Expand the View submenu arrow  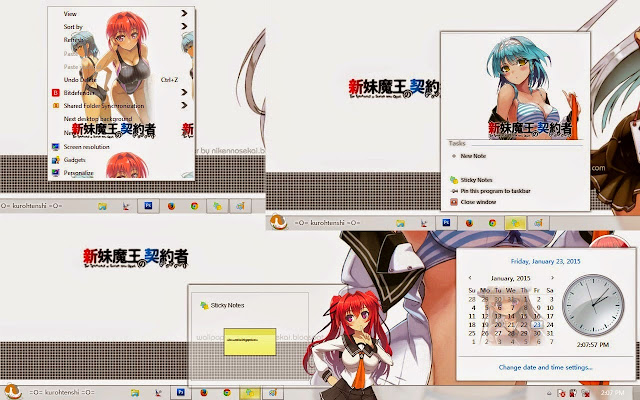184,13
